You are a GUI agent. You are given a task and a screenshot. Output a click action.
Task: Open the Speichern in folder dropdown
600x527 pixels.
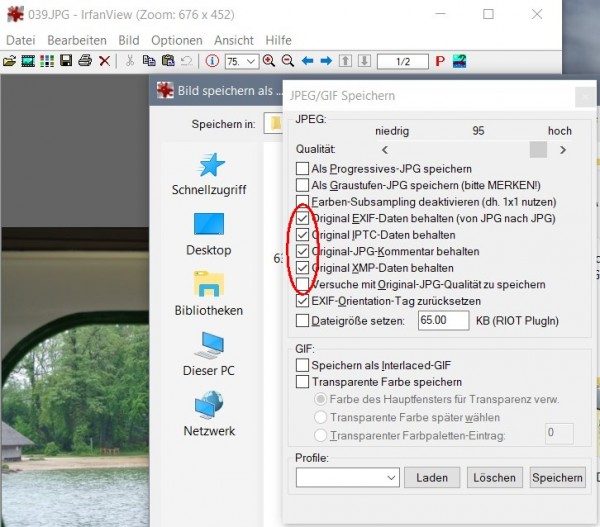[273, 123]
